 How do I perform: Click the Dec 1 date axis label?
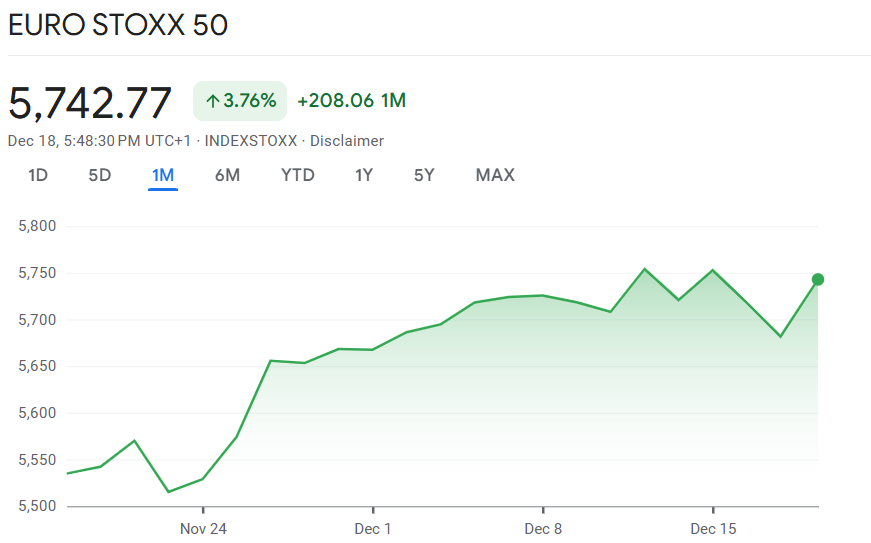click(373, 528)
